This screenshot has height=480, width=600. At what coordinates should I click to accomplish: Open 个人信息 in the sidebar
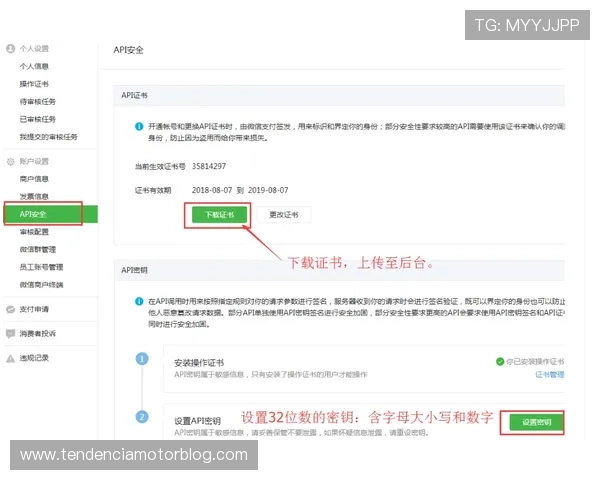(34, 66)
